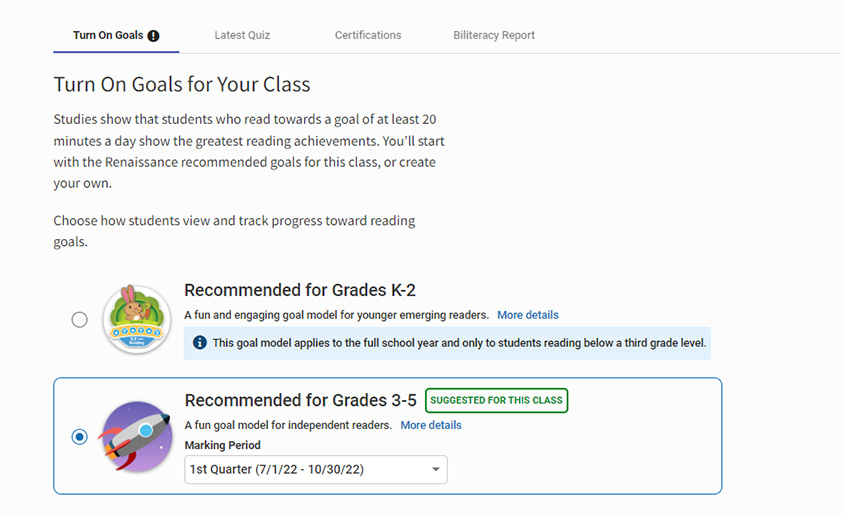Click the Marking Period dropdown arrow
The width and height of the screenshot is (843, 517).
point(435,470)
